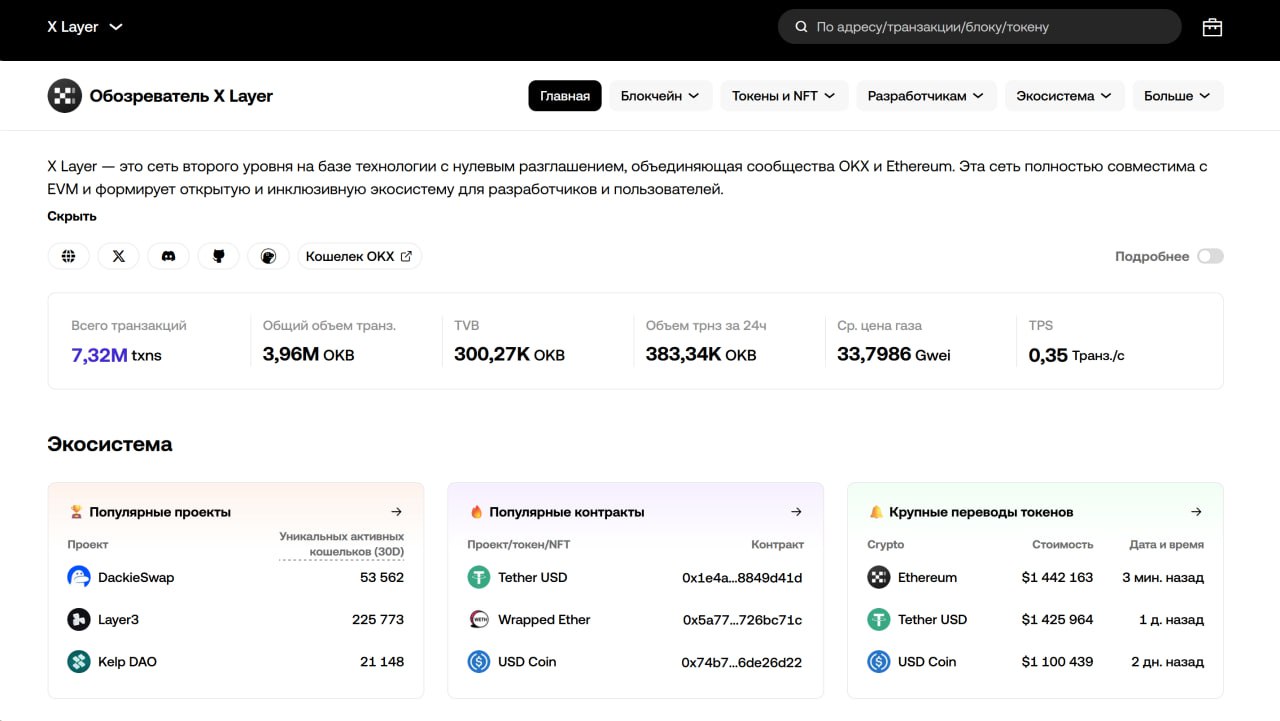The width and height of the screenshot is (1280, 721).
Task: Click the 53 562 wallets count
Action: pos(382,577)
